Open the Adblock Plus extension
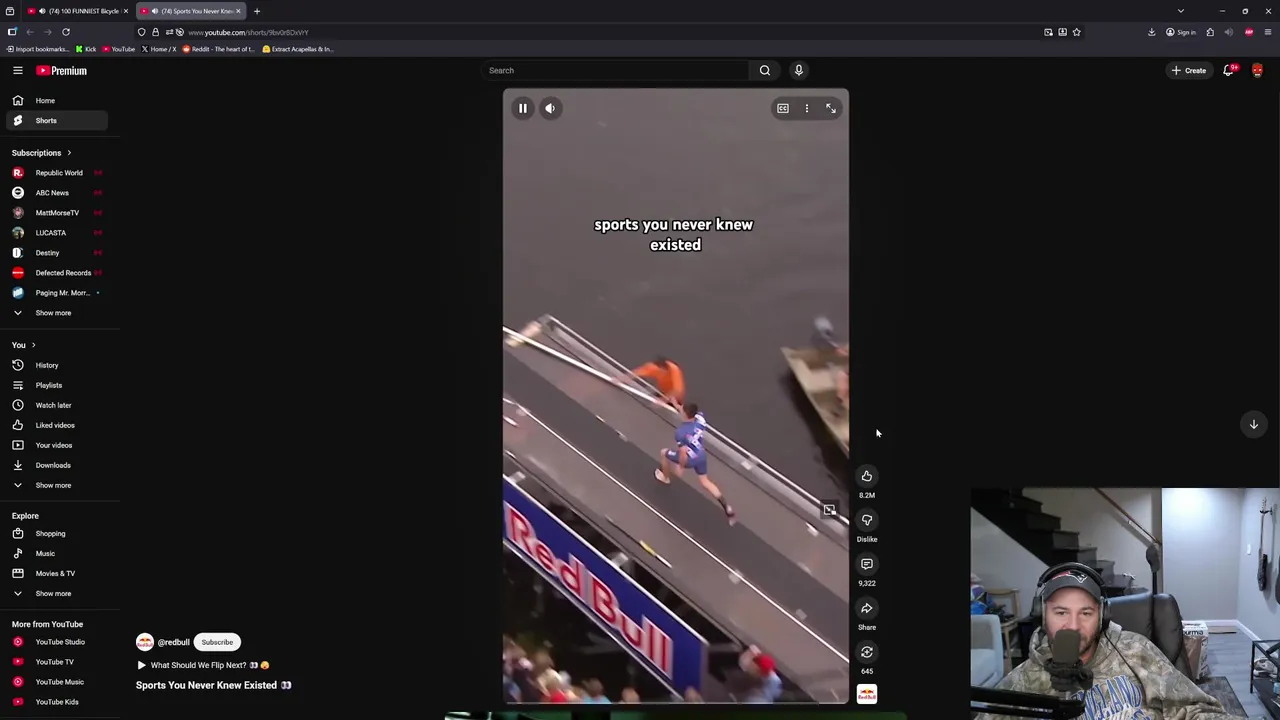 [1249, 32]
